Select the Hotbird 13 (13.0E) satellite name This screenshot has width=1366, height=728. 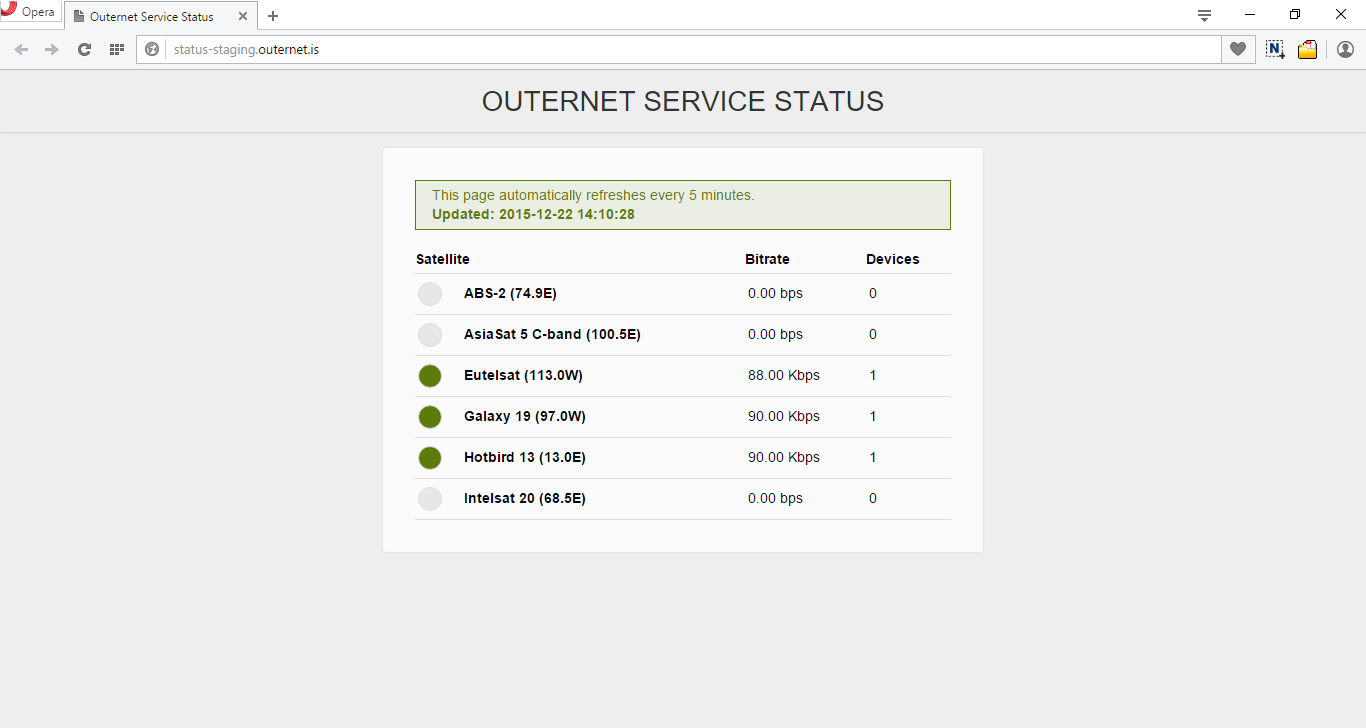525,457
